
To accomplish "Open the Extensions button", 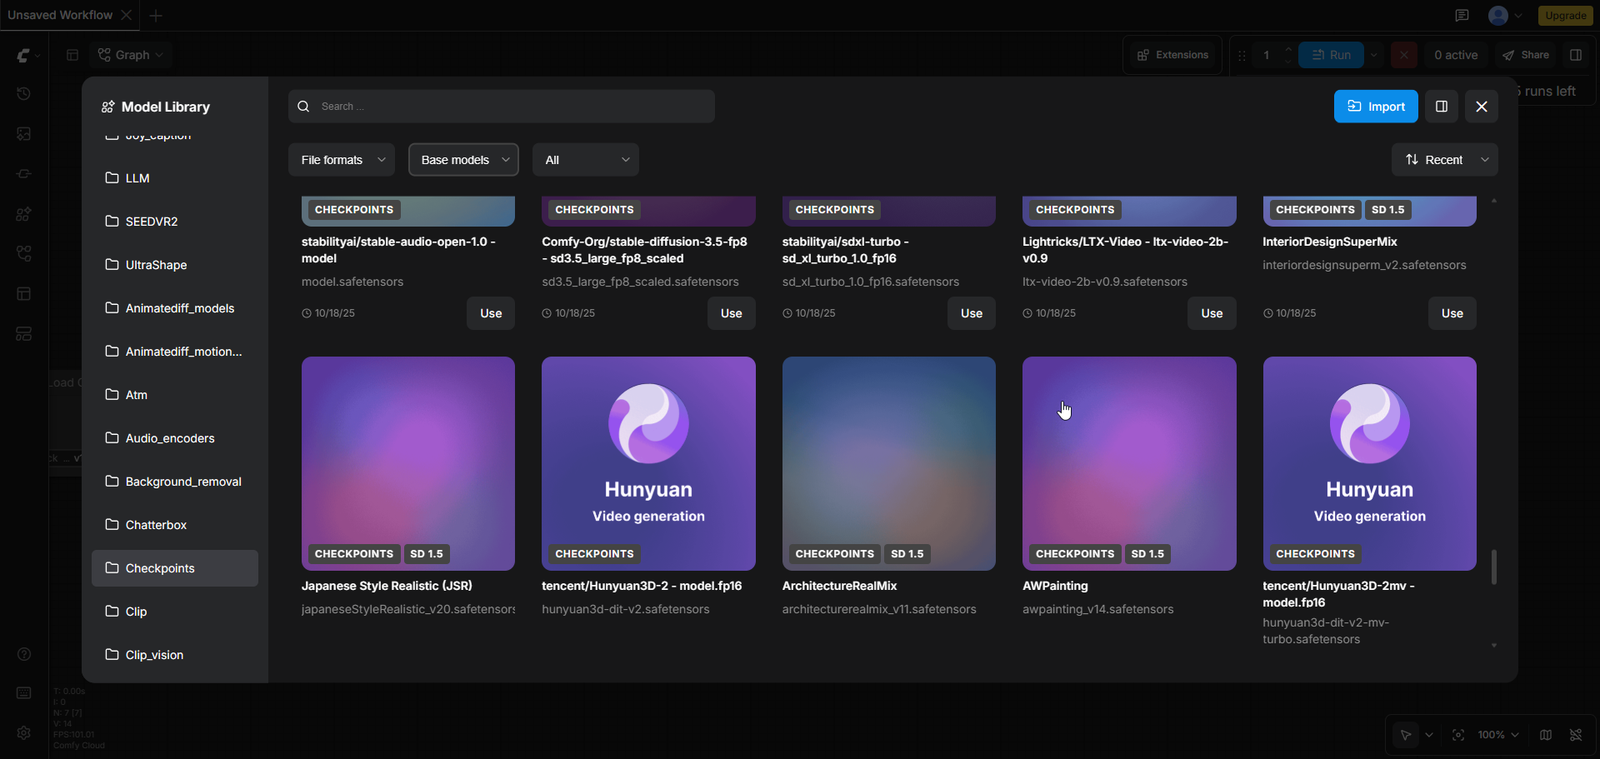I will (x=1173, y=55).
